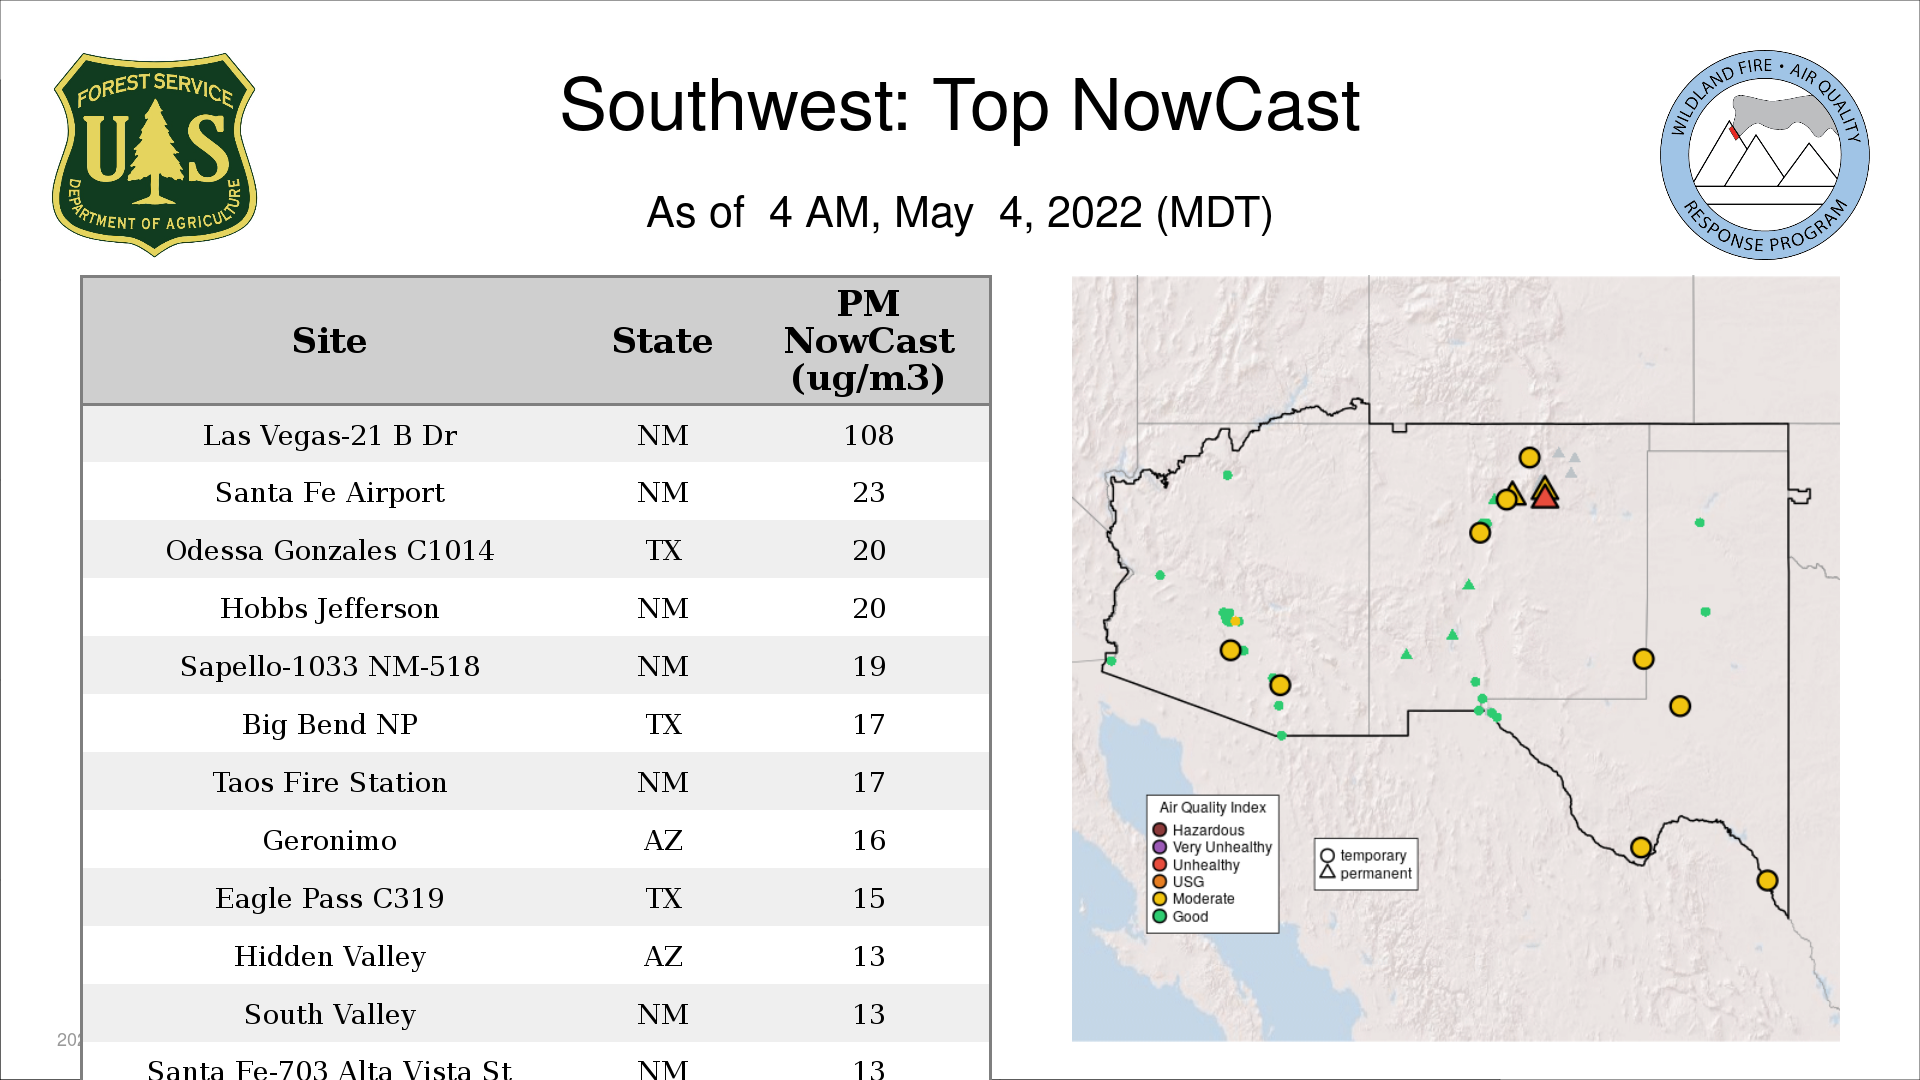Select the Las Vegas-21 B Dr row

[330, 435]
